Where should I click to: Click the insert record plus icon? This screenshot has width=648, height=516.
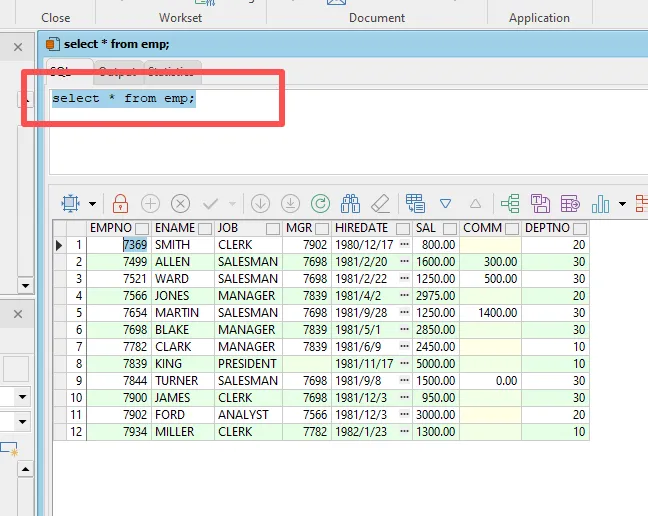(x=150, y=204)
